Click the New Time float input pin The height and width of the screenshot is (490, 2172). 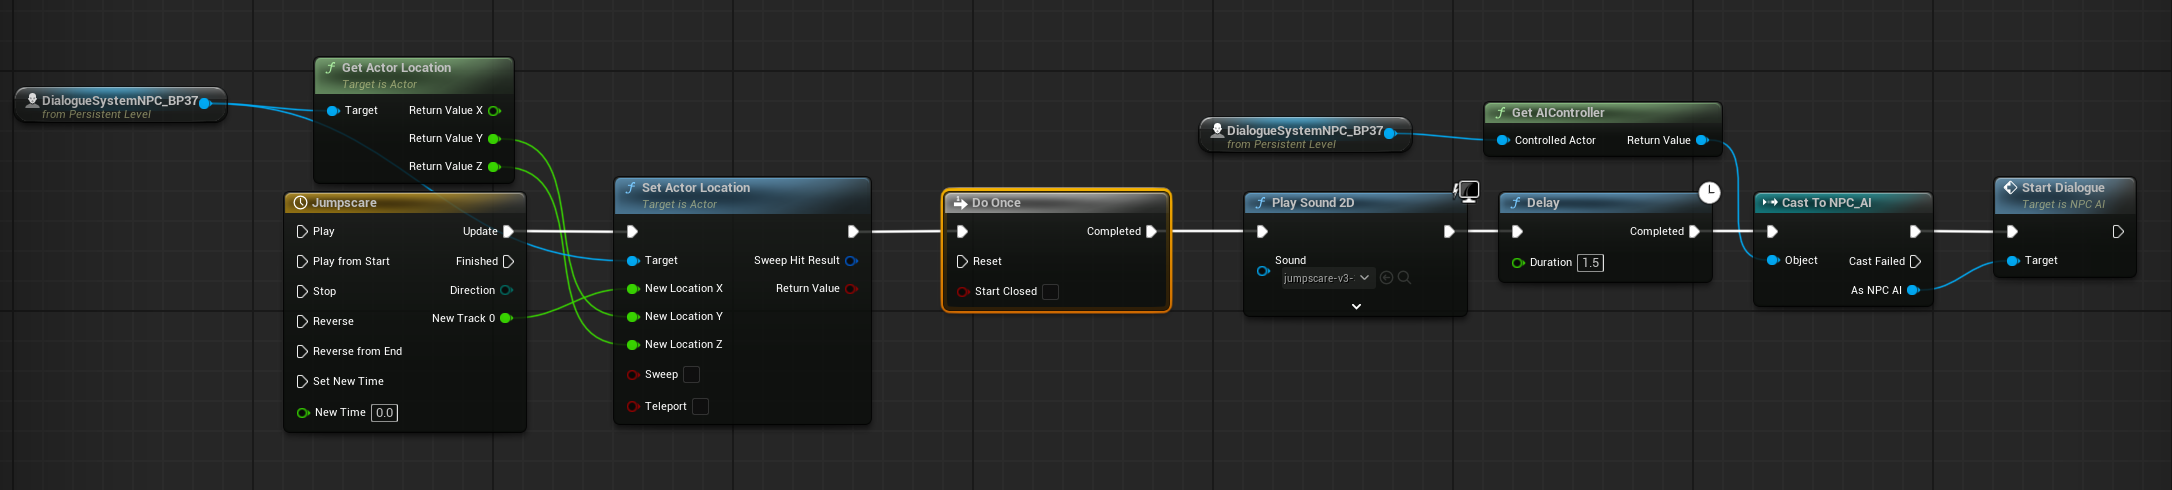click(303, 413)
